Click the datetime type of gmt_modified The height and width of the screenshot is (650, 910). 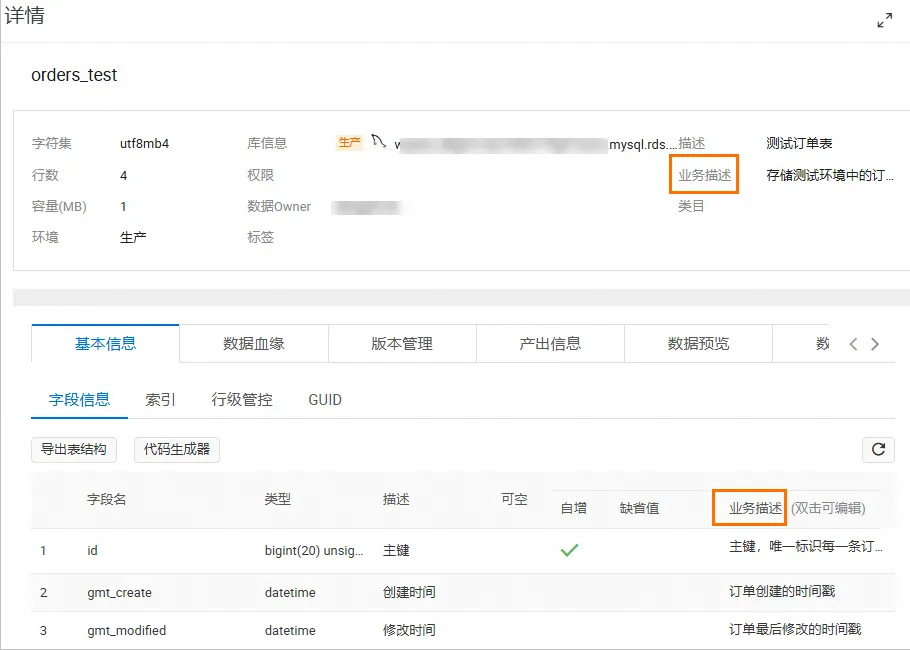pos(290,630)
